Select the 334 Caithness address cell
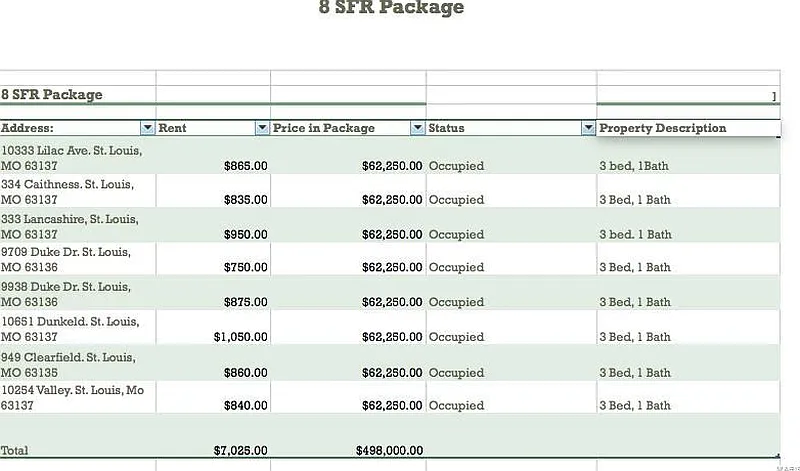800x471 pixels. point(68,192)
